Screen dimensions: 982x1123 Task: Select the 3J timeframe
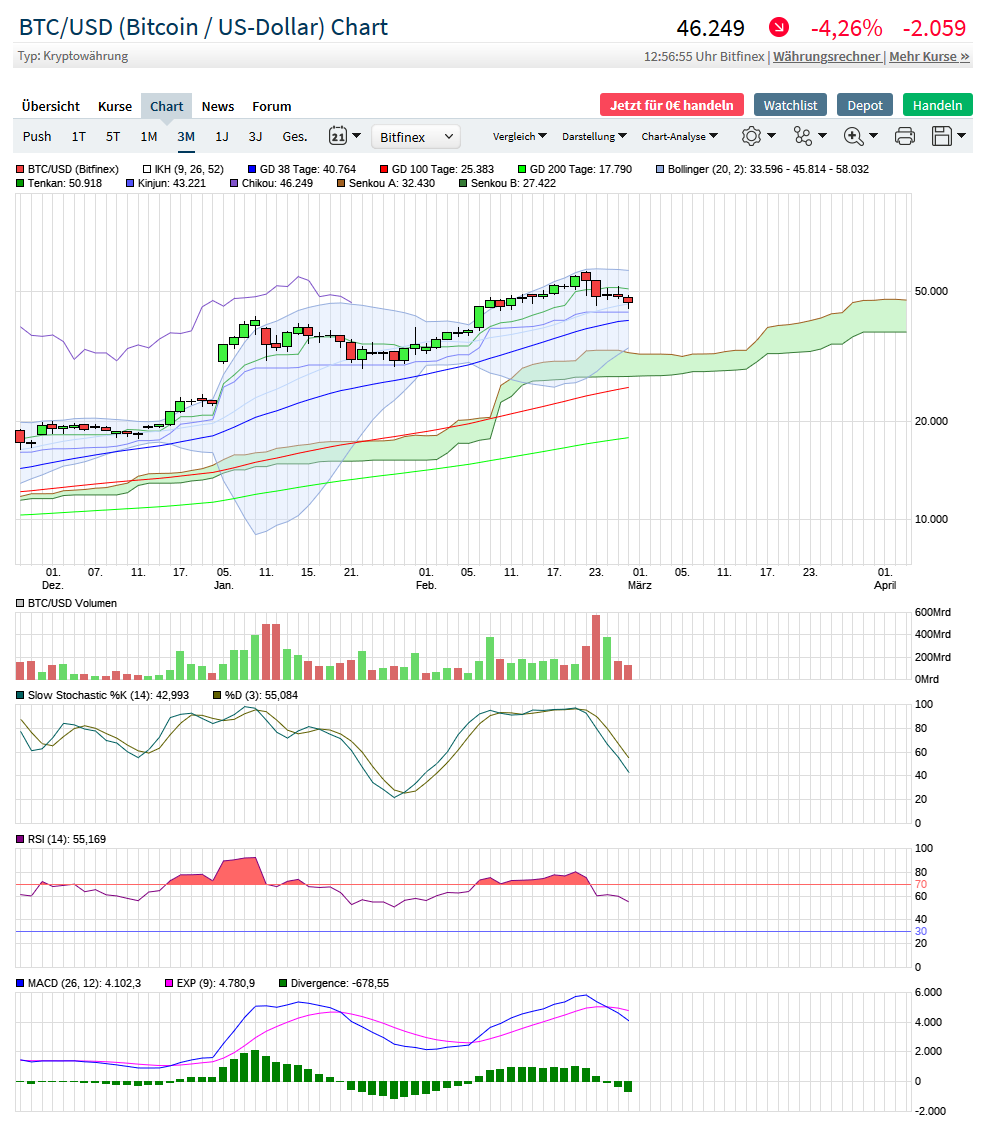256,136
